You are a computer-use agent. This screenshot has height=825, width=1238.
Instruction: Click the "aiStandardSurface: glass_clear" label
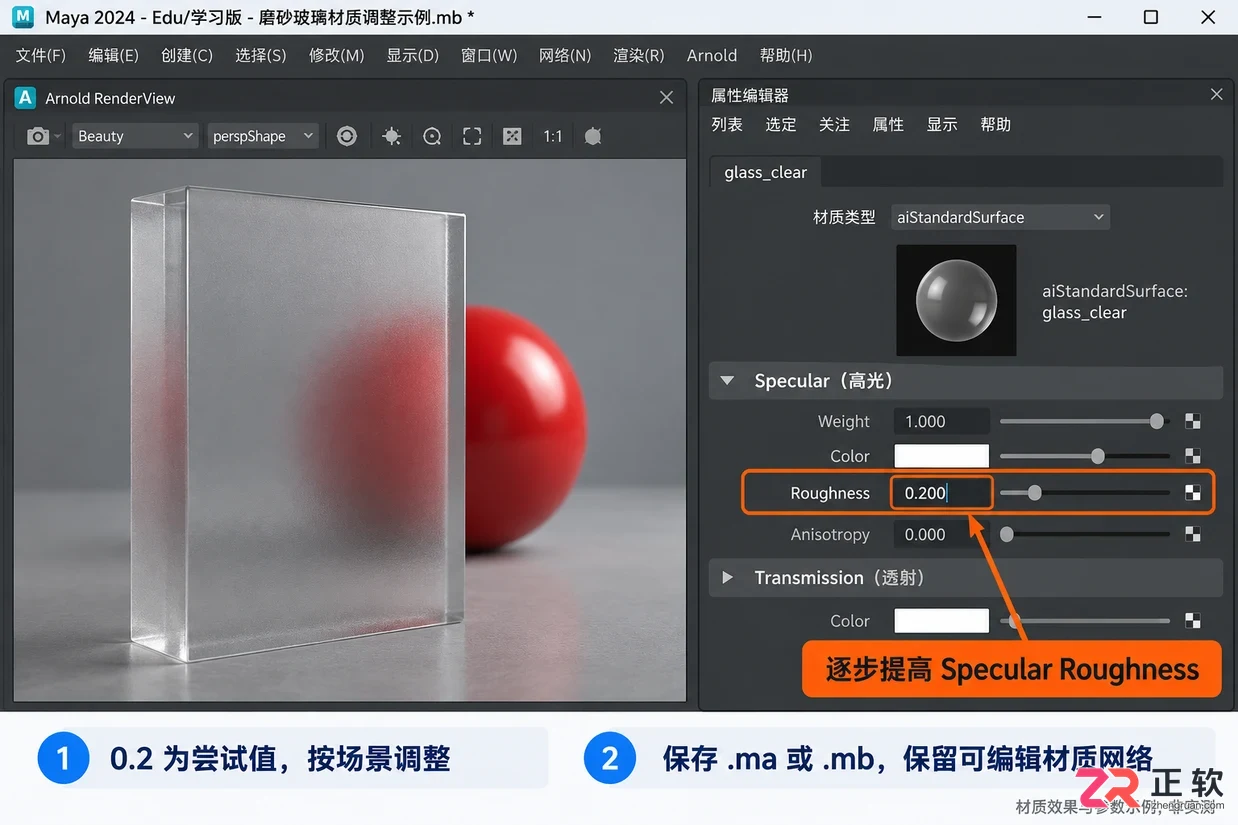click(1115, 302)
